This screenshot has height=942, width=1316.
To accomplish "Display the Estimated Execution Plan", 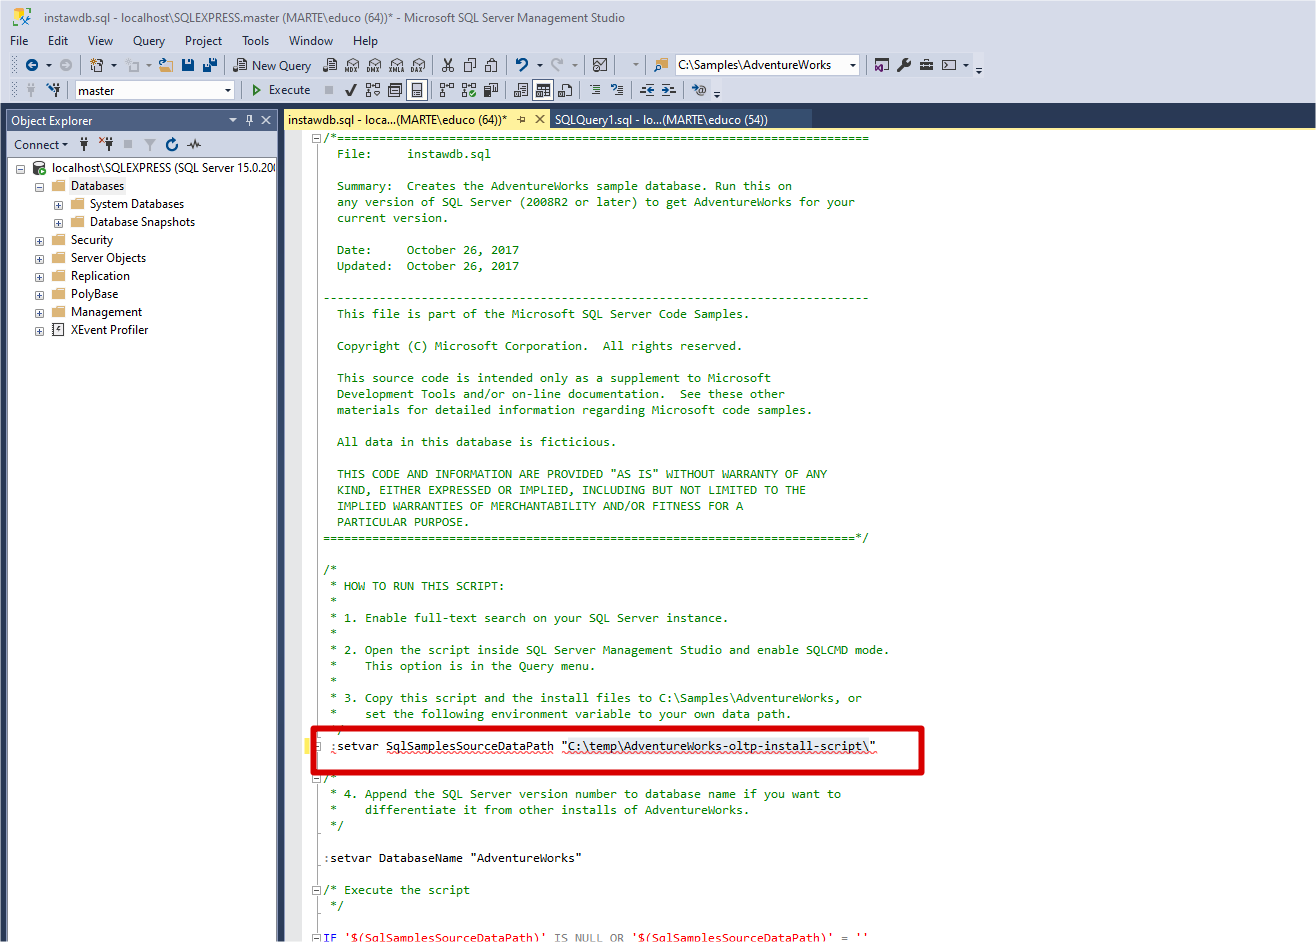I will pos(373,90).
